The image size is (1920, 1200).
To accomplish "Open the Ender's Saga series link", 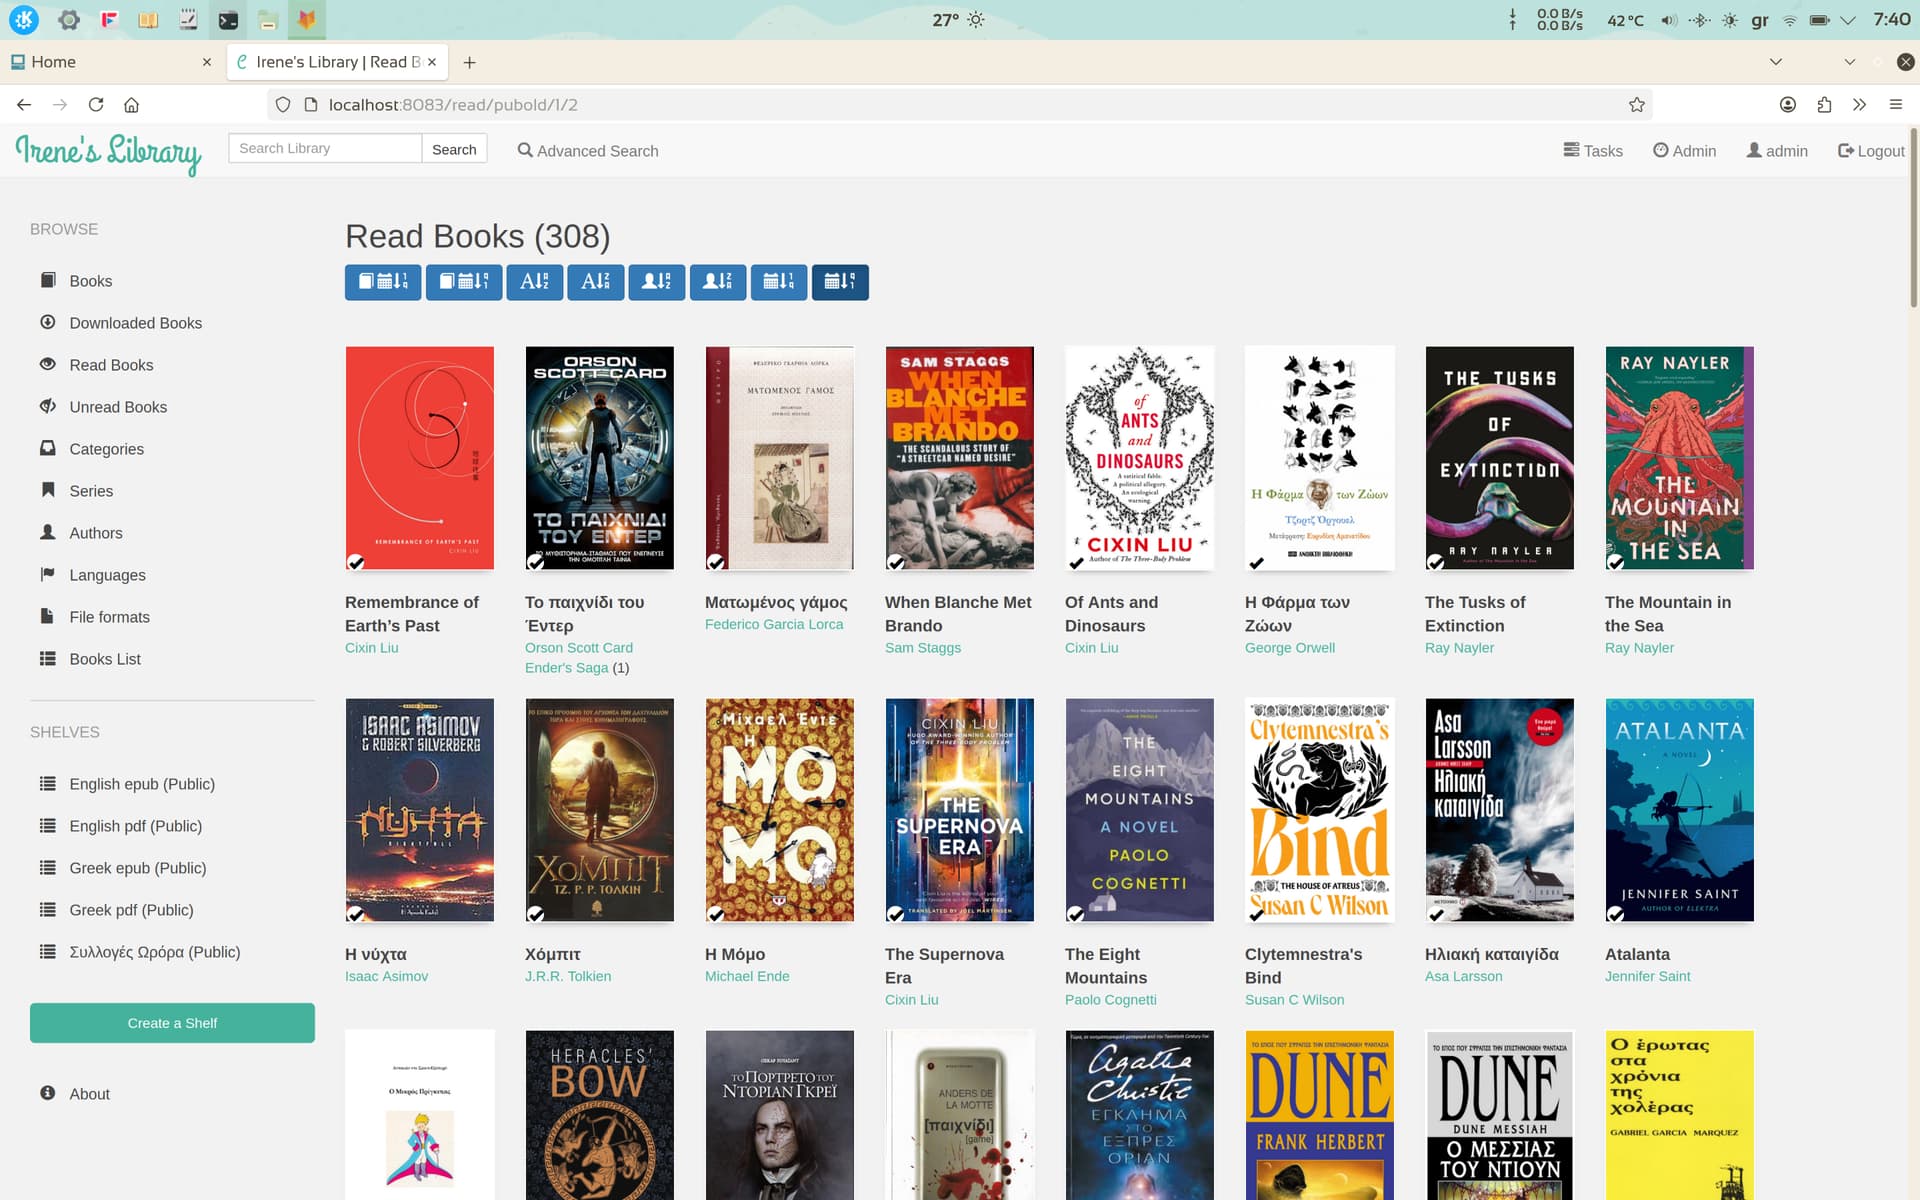I will coord(566,668).
